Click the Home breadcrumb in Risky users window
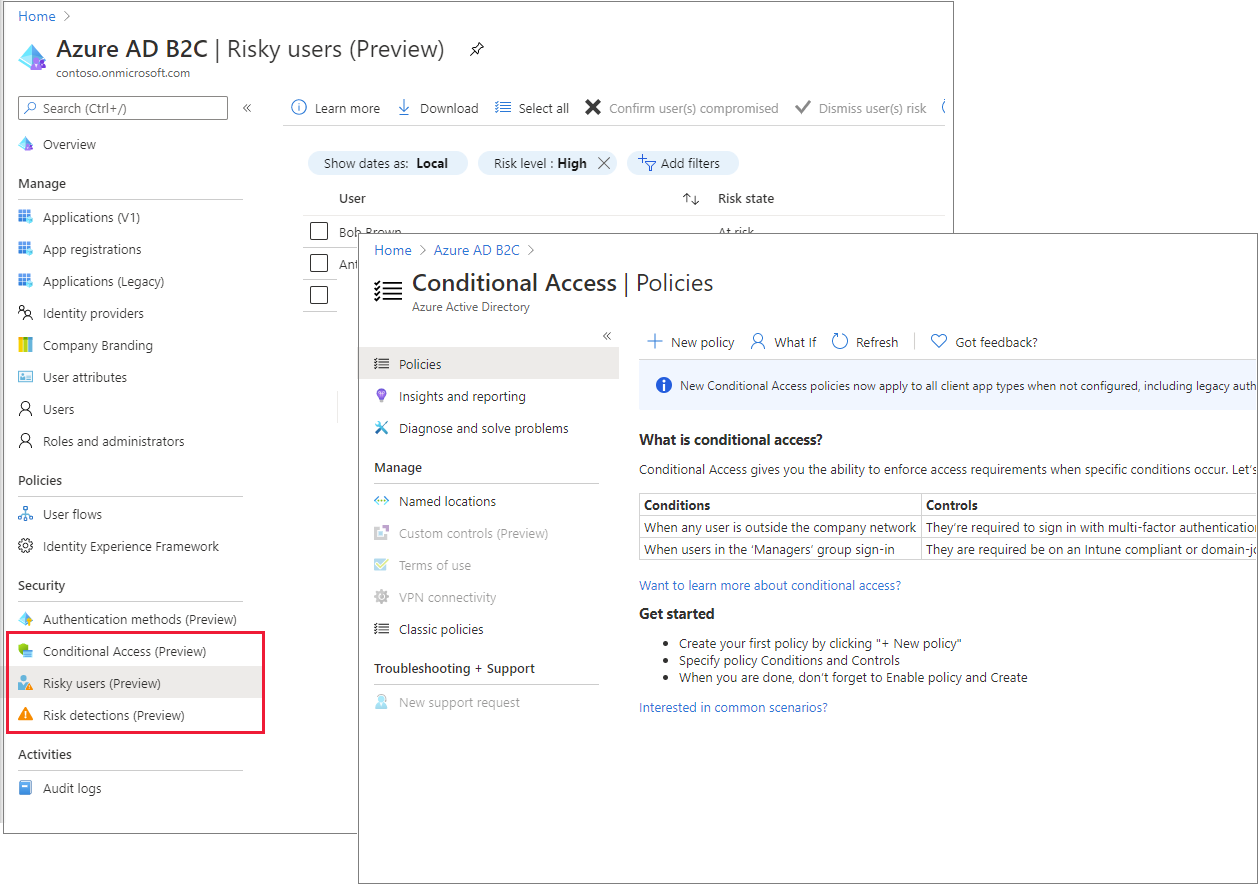Image resolution: width=1260 pixels, height=886 pixels. coord(37,16)
